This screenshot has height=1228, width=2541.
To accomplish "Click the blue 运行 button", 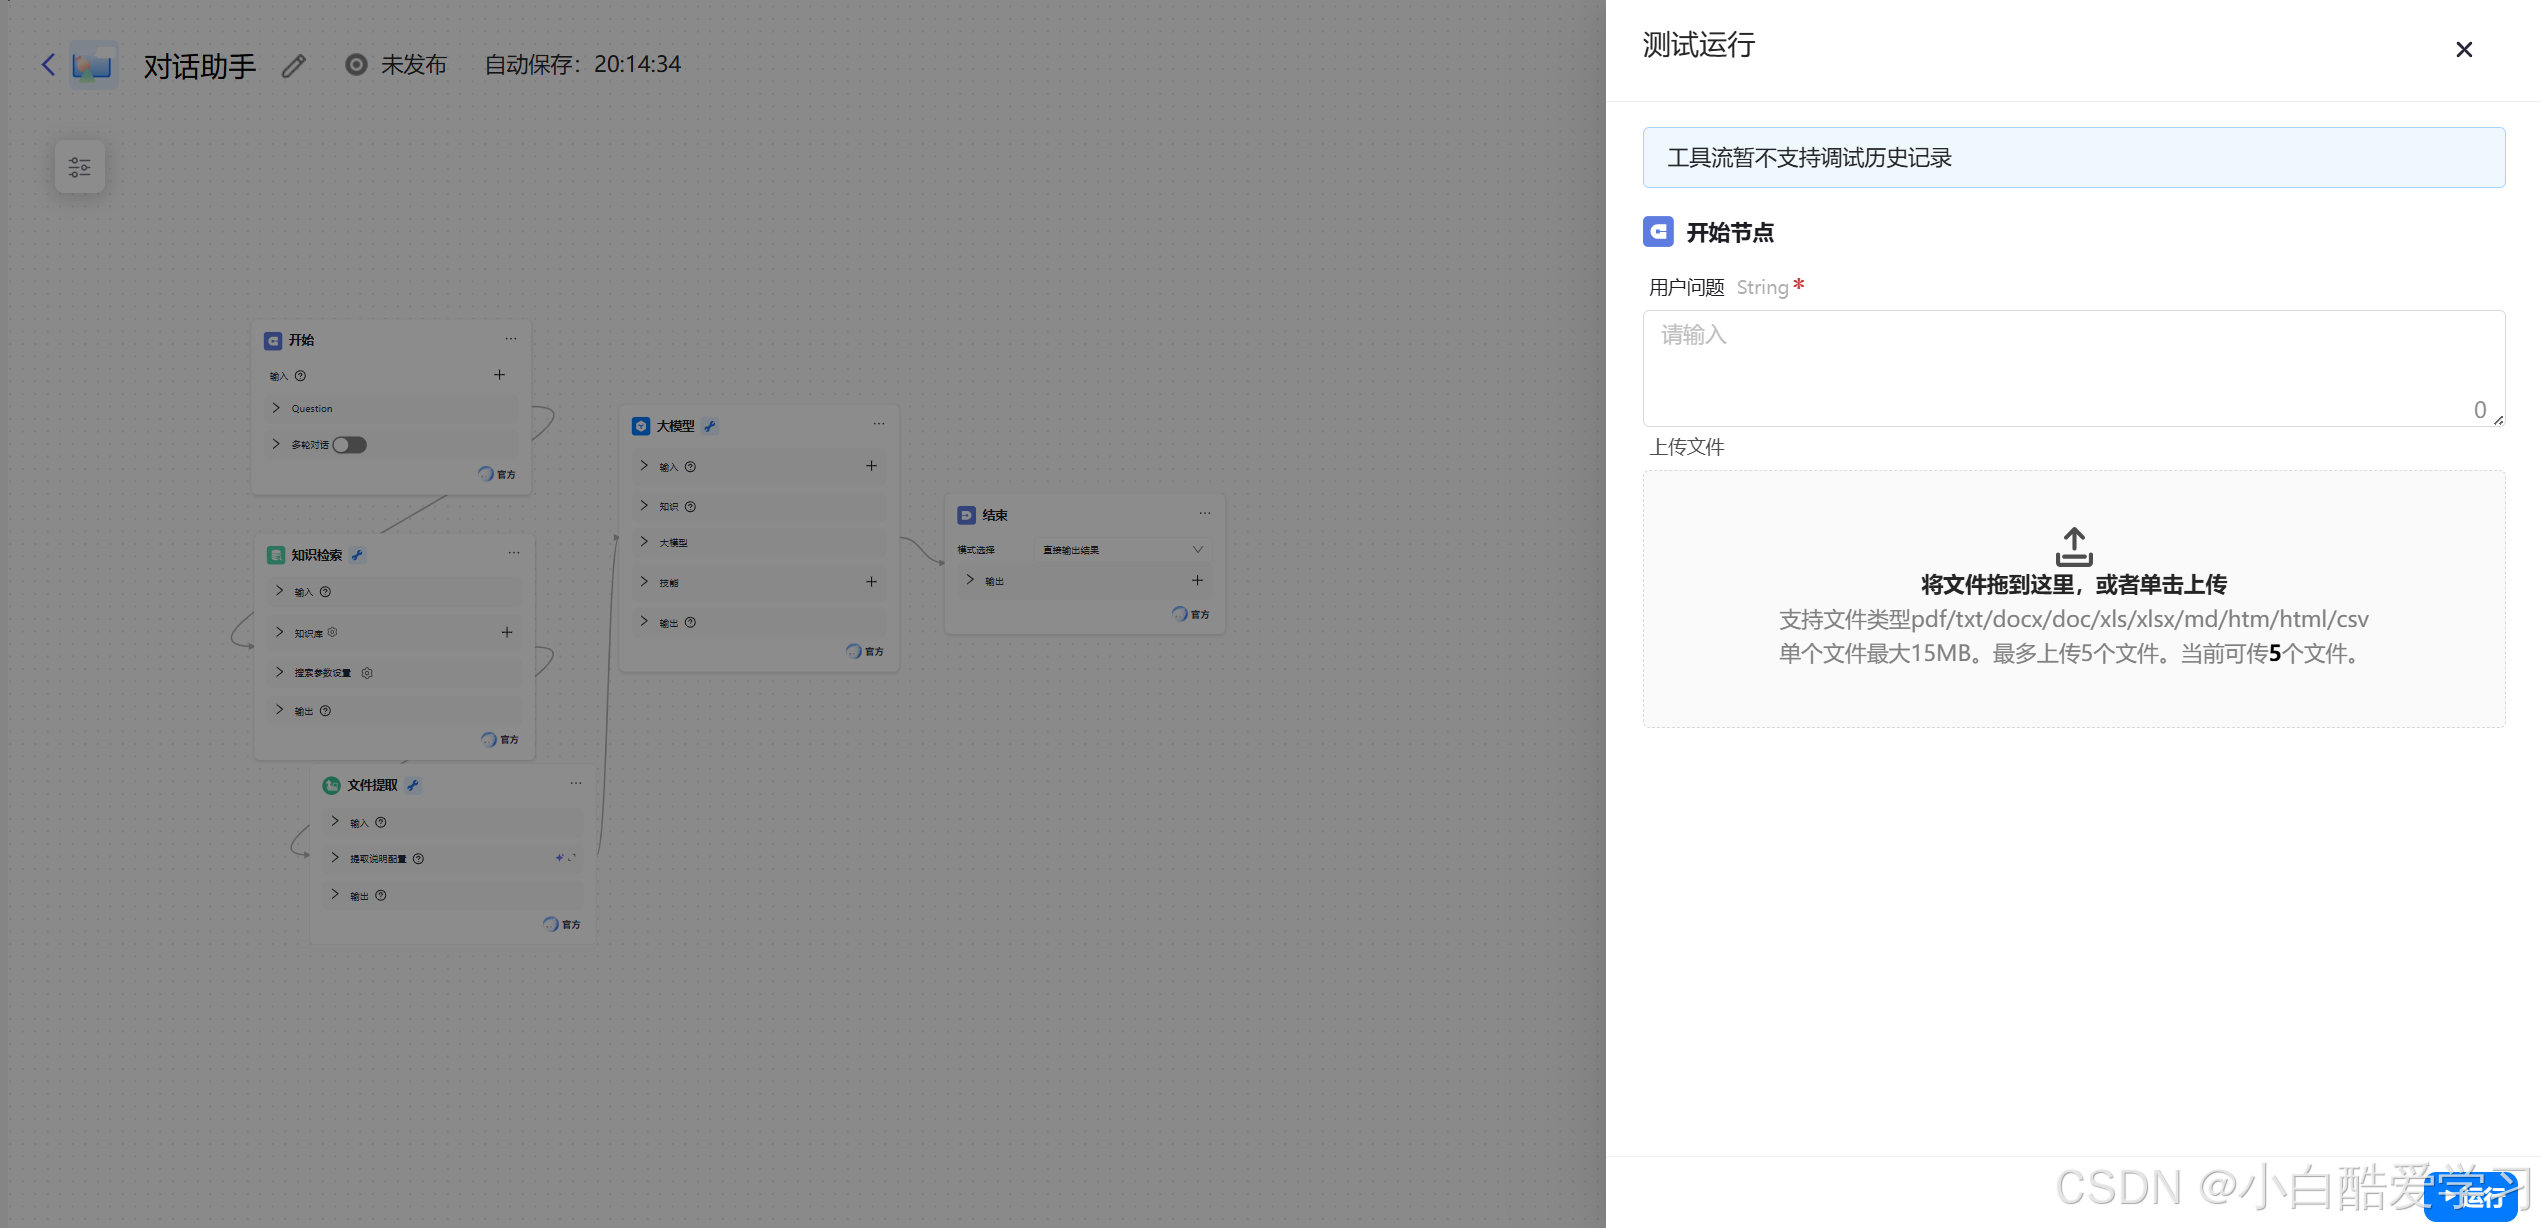I will click(2472, 1196).
